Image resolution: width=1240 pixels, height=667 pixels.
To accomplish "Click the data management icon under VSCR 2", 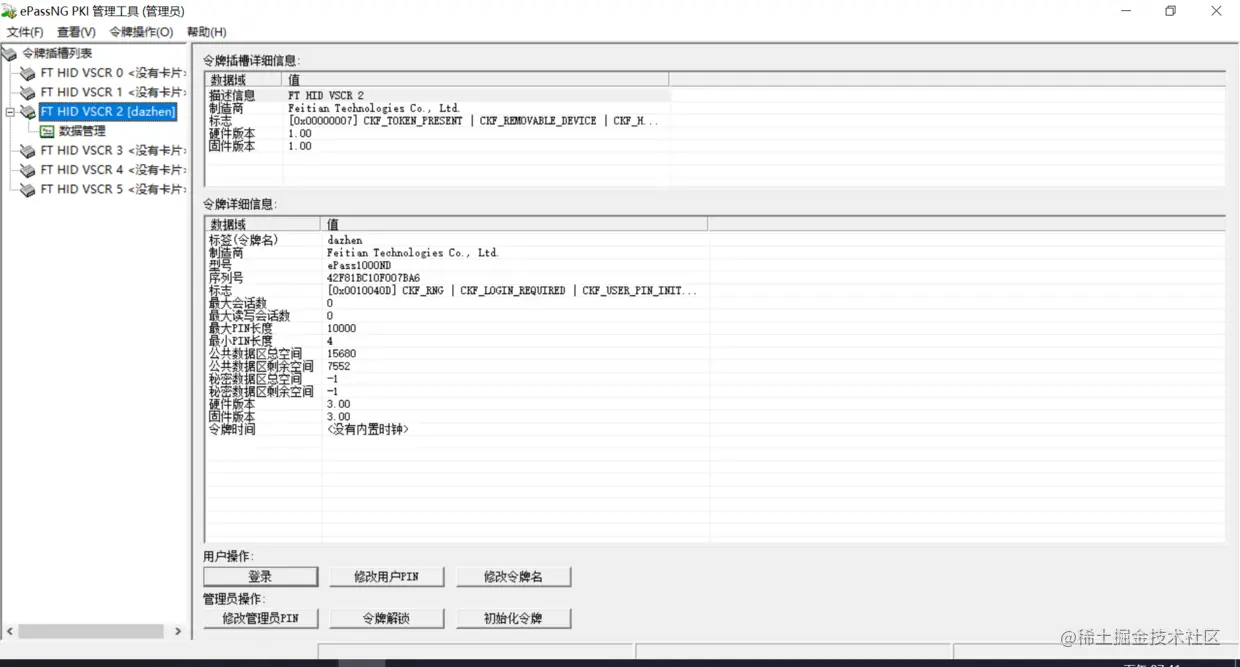I will point(47,131).
